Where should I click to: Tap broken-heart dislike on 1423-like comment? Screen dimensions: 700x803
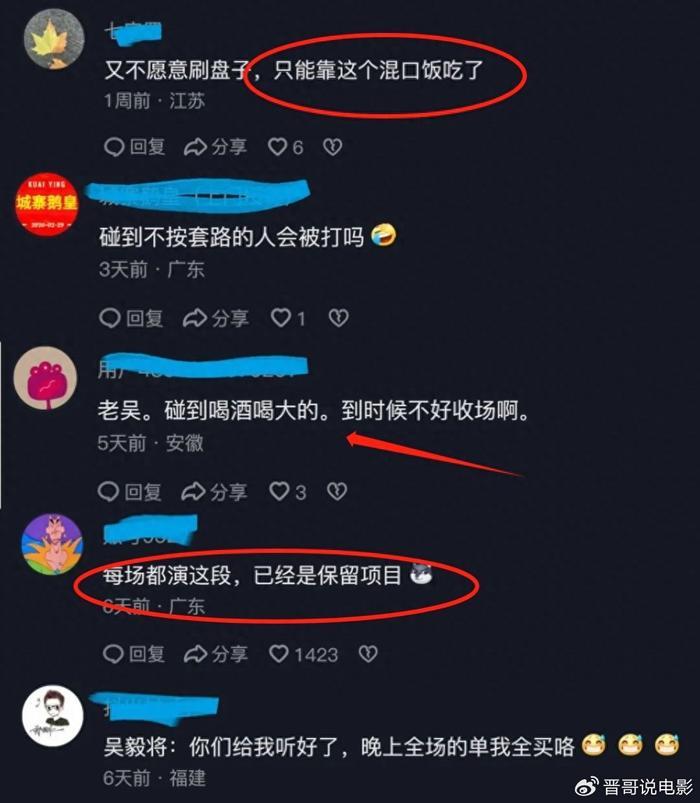coord(368,654)
